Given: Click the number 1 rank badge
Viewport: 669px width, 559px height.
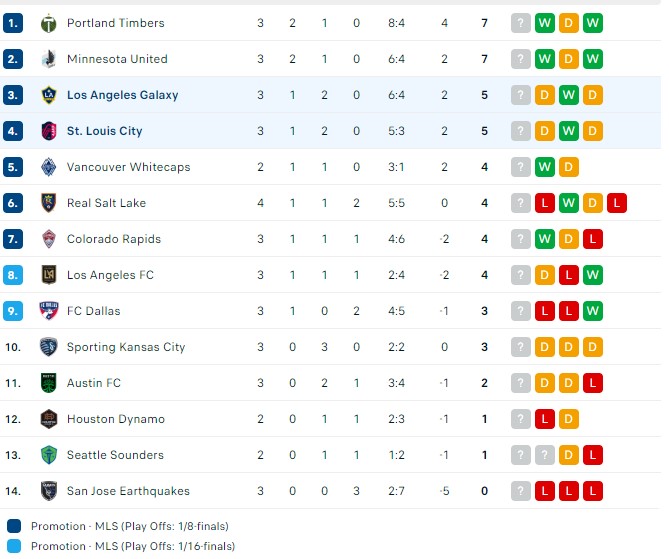Looking at the screenshot, I should click(13, 23).
